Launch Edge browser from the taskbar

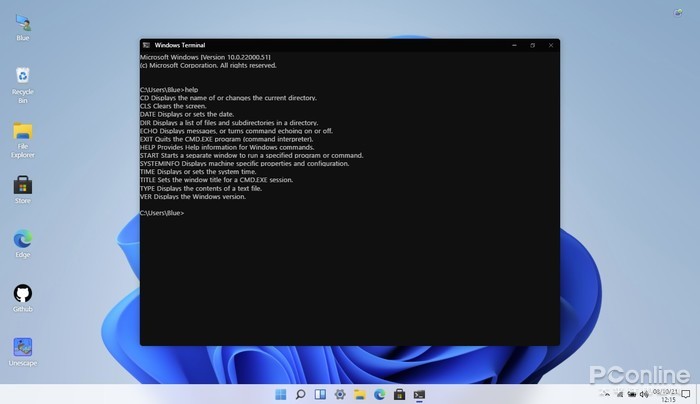click(380, 394)
